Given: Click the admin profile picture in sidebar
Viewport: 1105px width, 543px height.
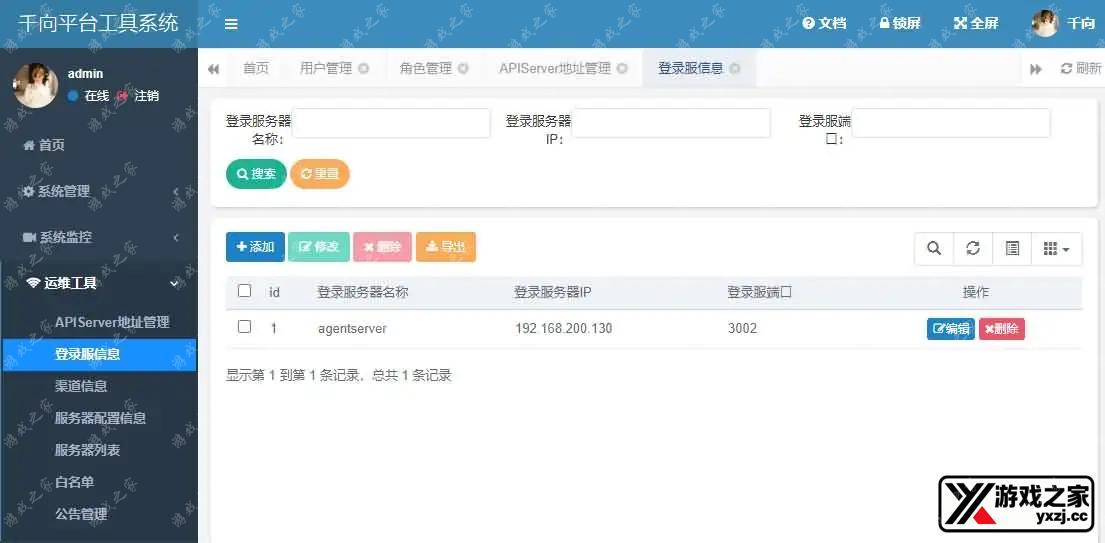Looking at the screenshot, I should (35, 85).
